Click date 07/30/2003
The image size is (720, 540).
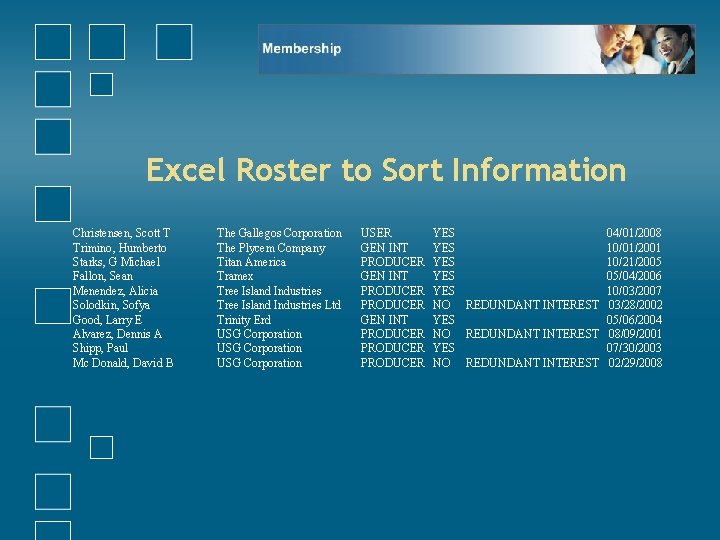tap(634, 349)
